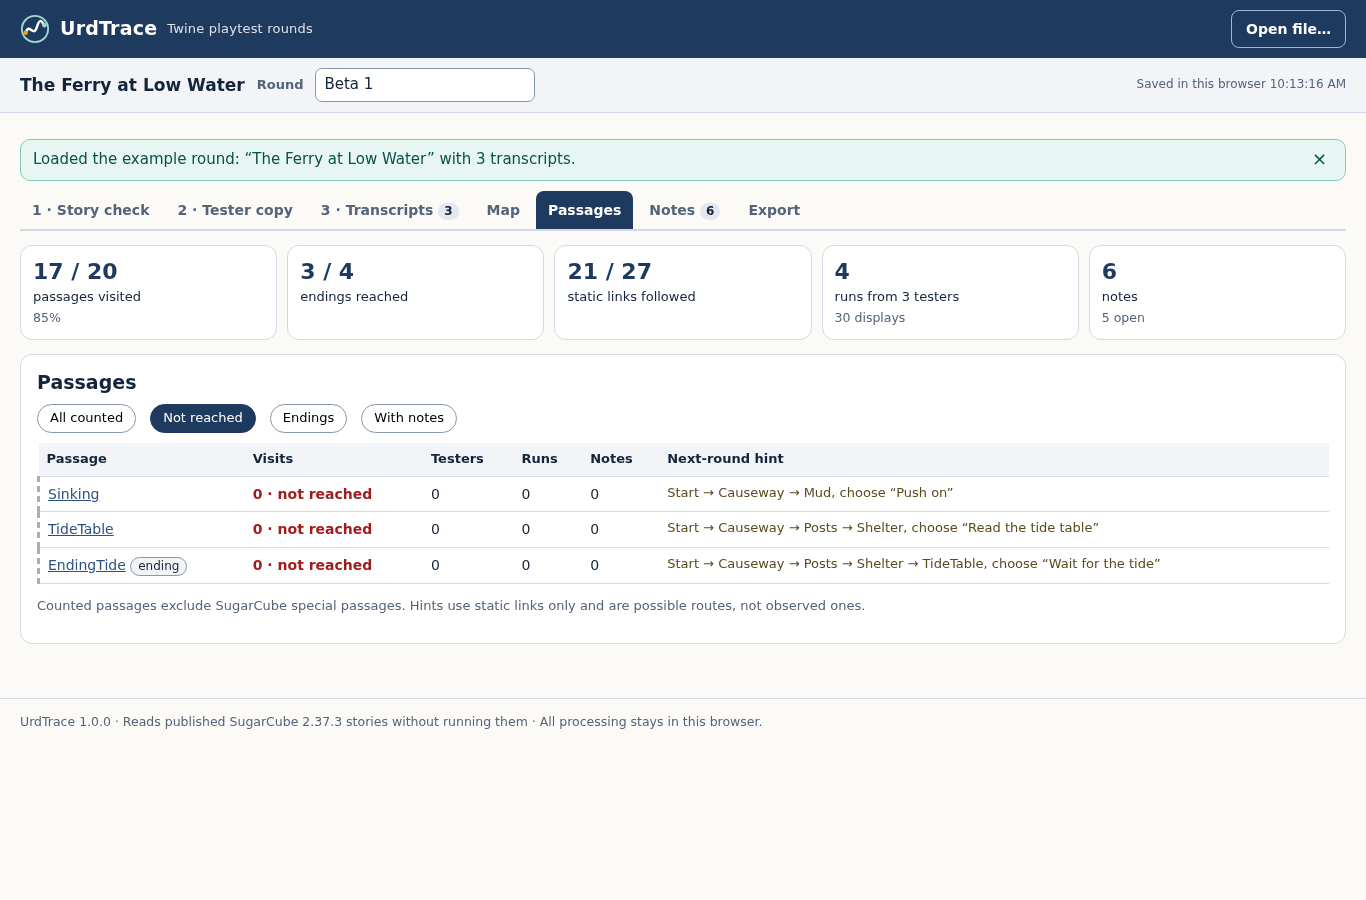Open the TideTable passage link
This screenshot has height=900, width=1366.
(x=81, y=529)
